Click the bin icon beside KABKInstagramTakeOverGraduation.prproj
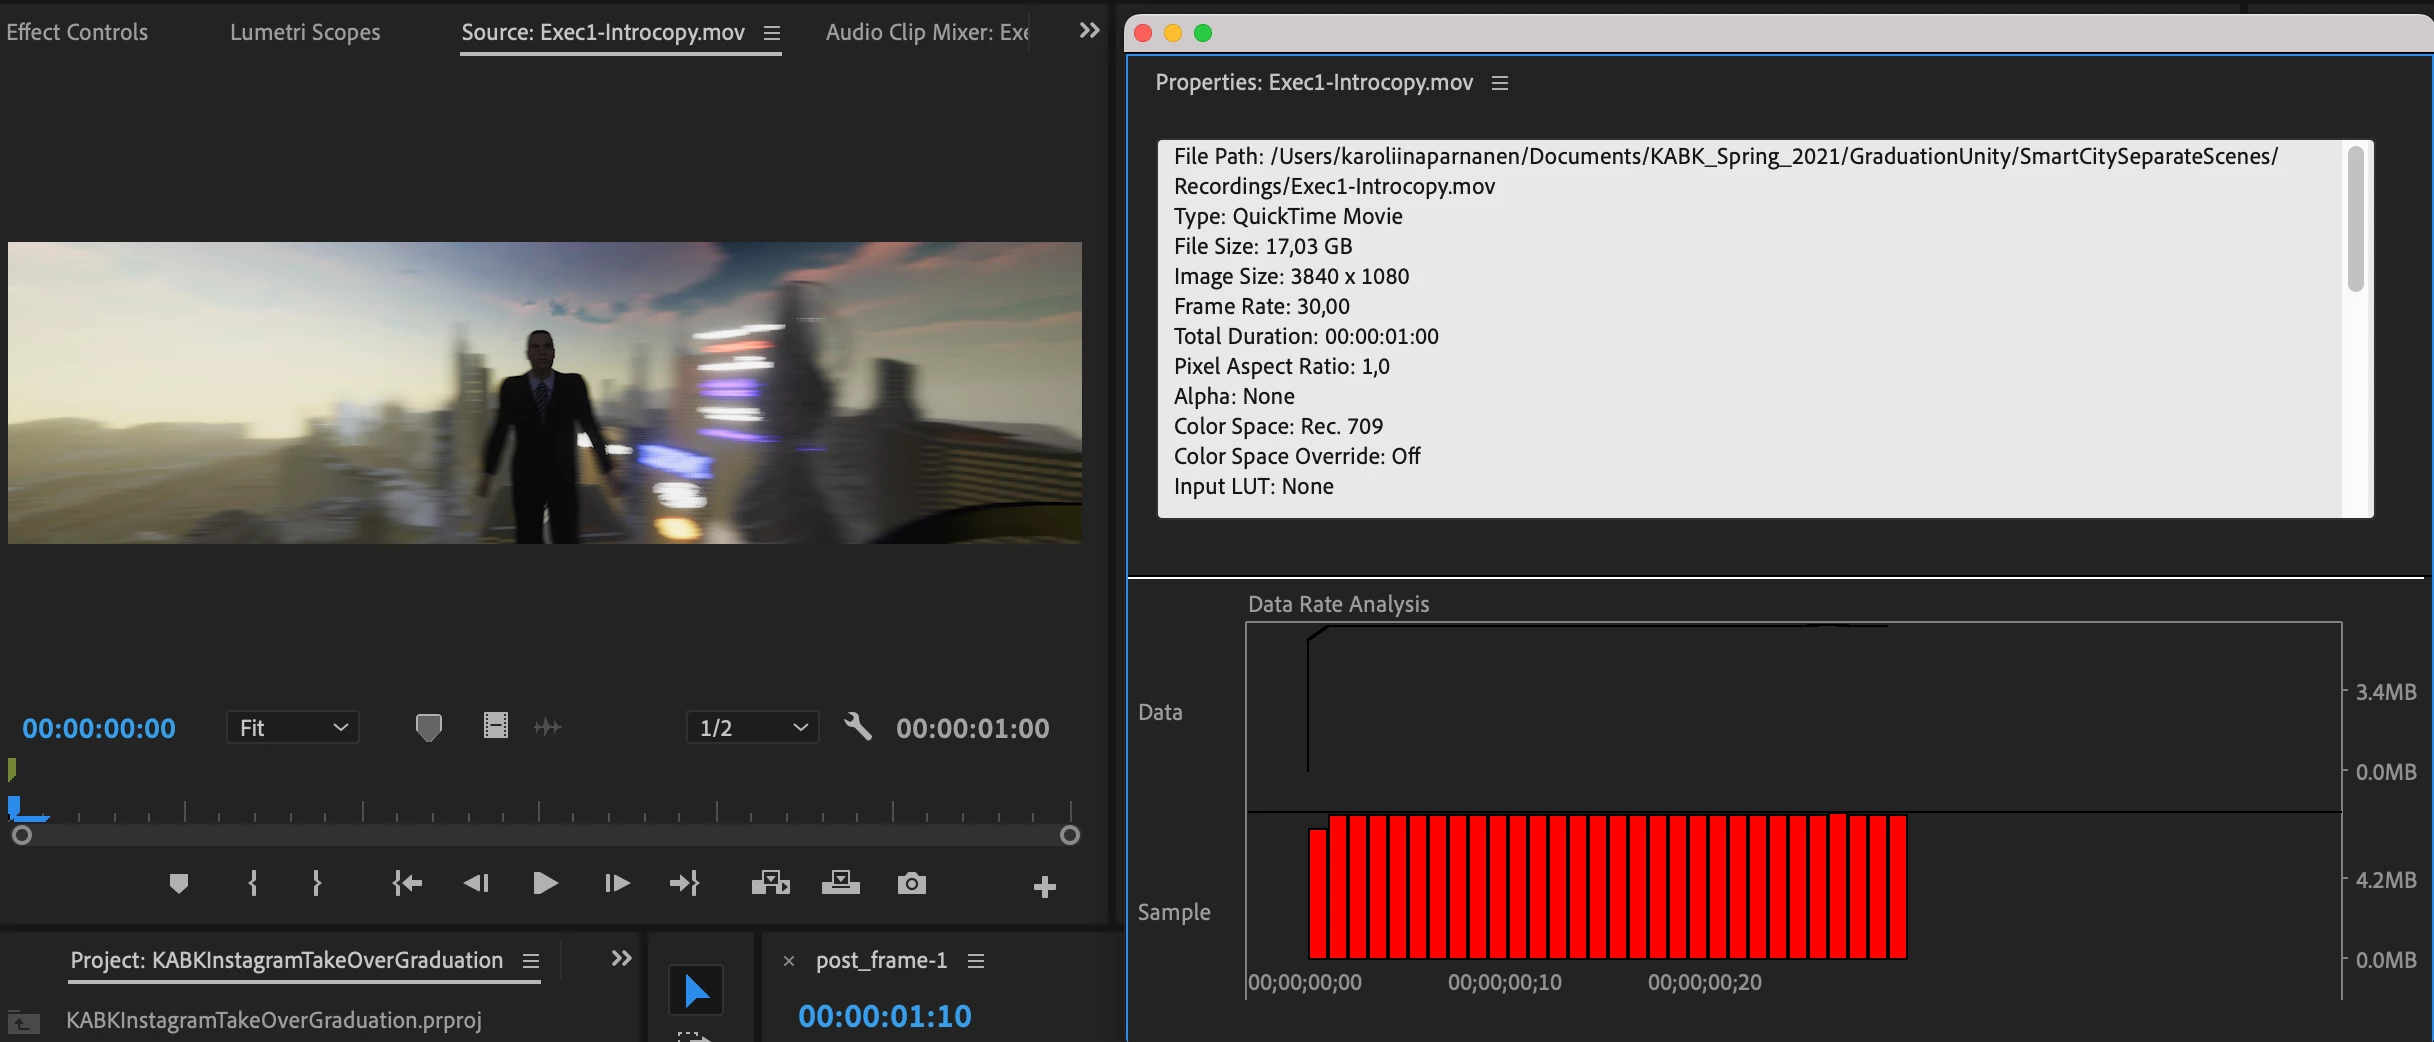The height and width of the screenshot is (1042, 2434). [23, 1022]
